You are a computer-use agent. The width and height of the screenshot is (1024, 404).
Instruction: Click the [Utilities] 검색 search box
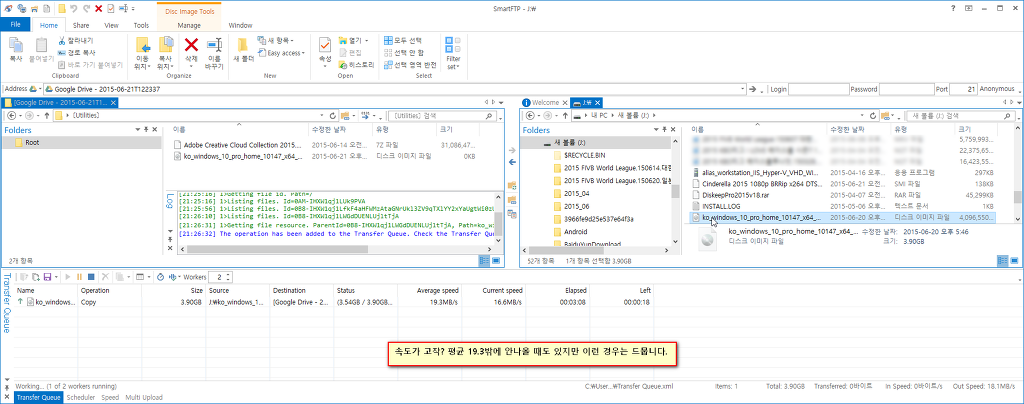click(x=441, y=116)
